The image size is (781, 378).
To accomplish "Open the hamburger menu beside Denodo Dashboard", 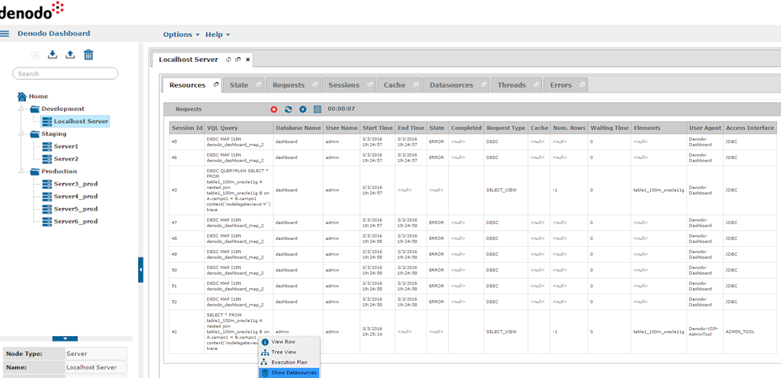I will click(x=4, y=34).
